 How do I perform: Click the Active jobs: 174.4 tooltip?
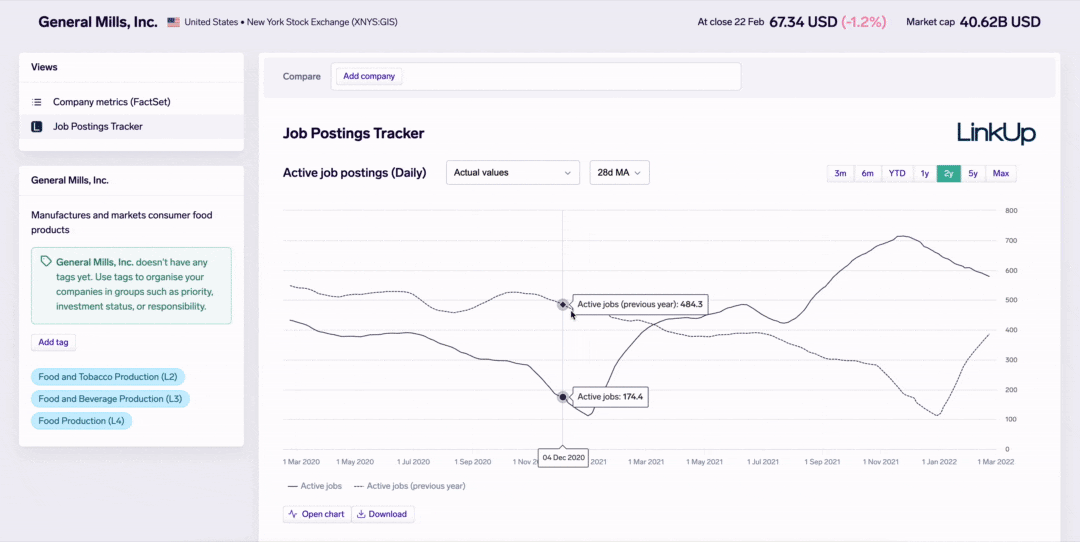[610, 397]
